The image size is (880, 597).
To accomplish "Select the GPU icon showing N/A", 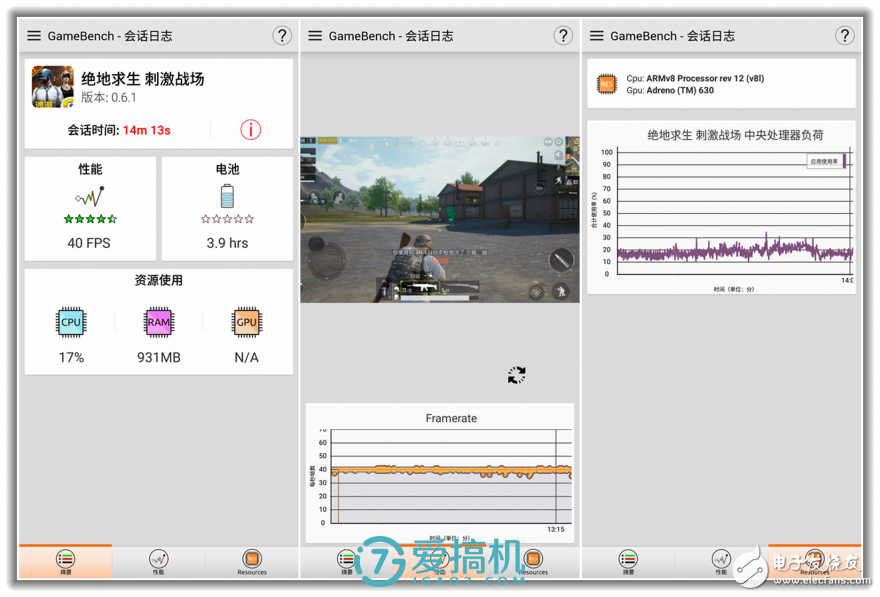I will coord(246,322).
